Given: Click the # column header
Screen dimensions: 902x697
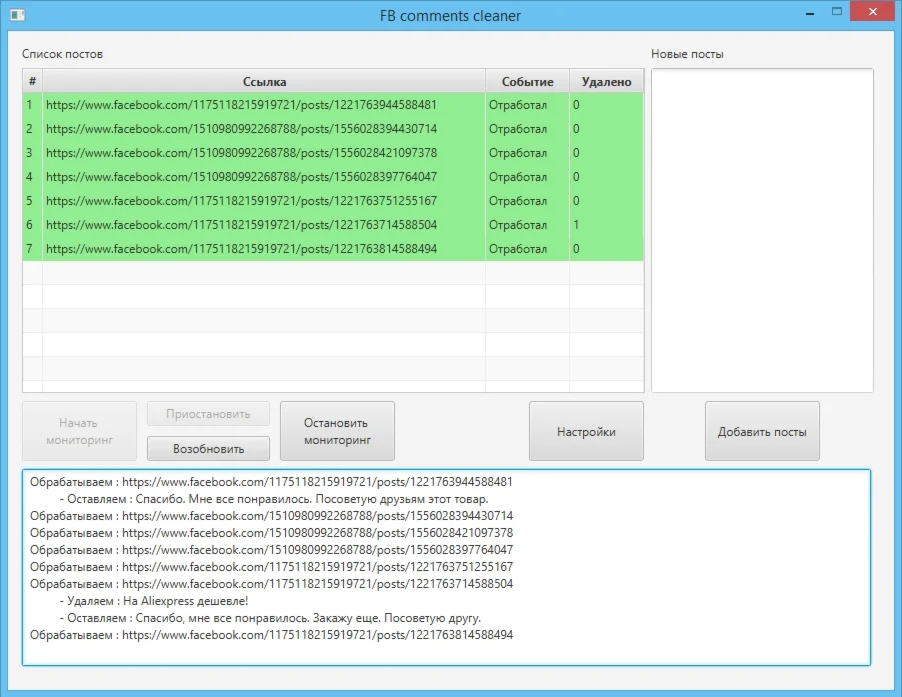Looking at the screenshot, I should (x=32, y=82).
